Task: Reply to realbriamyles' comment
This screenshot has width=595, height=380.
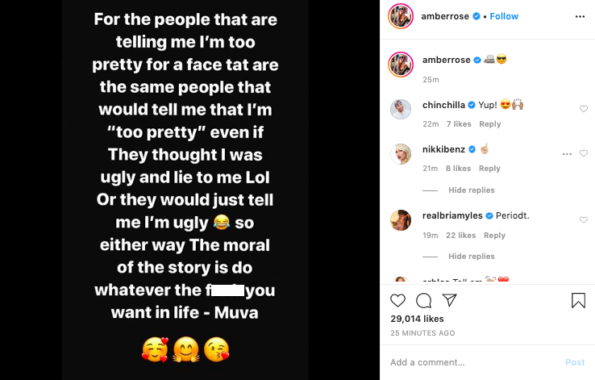Action: (x=494, y=235)
